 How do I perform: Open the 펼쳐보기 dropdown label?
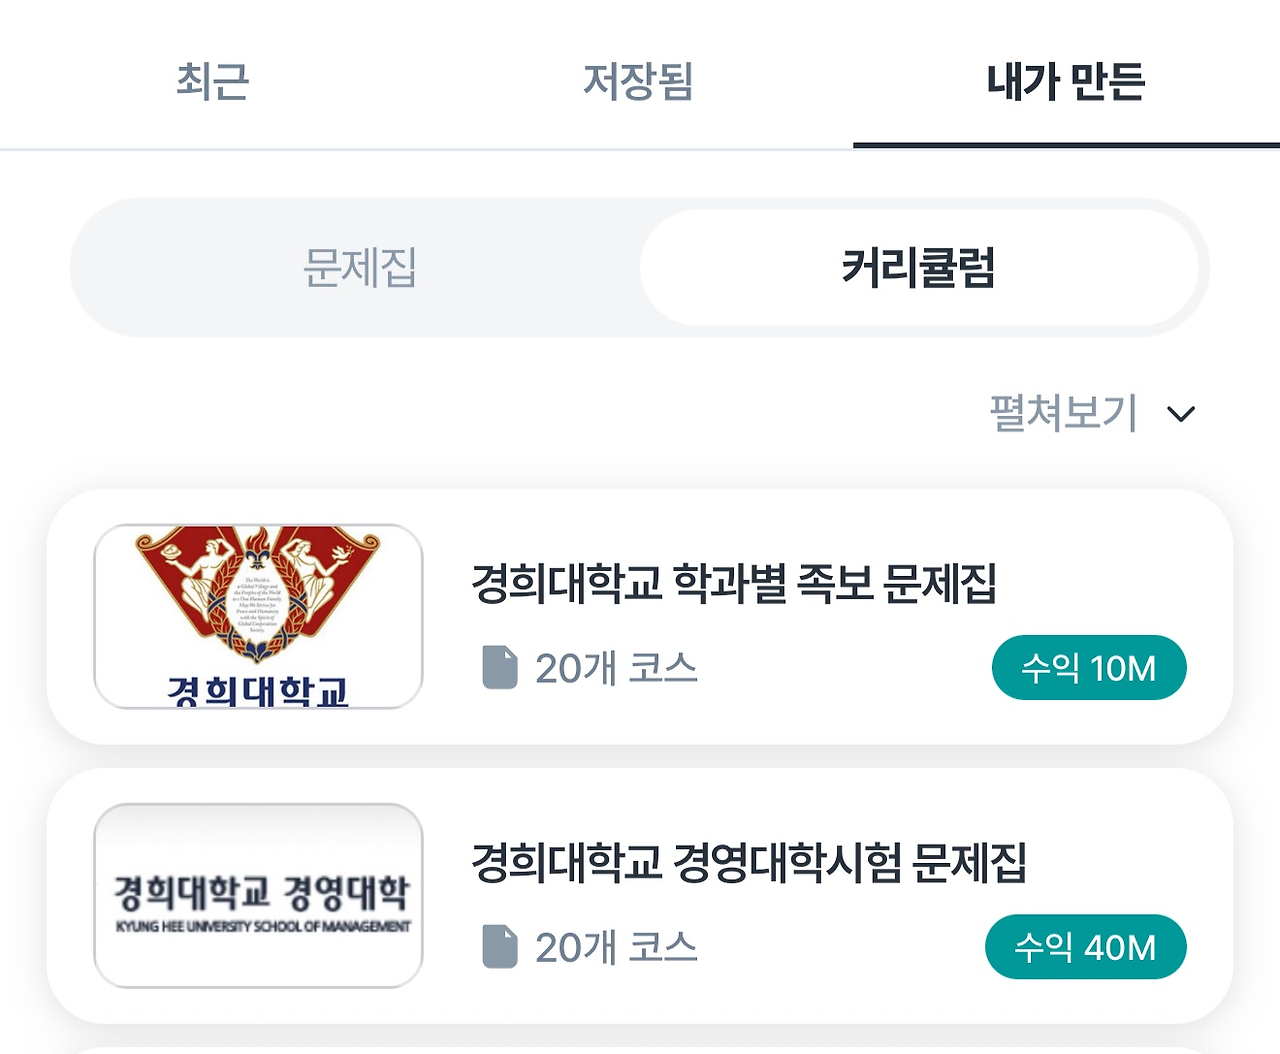(x=1063, y=413)
